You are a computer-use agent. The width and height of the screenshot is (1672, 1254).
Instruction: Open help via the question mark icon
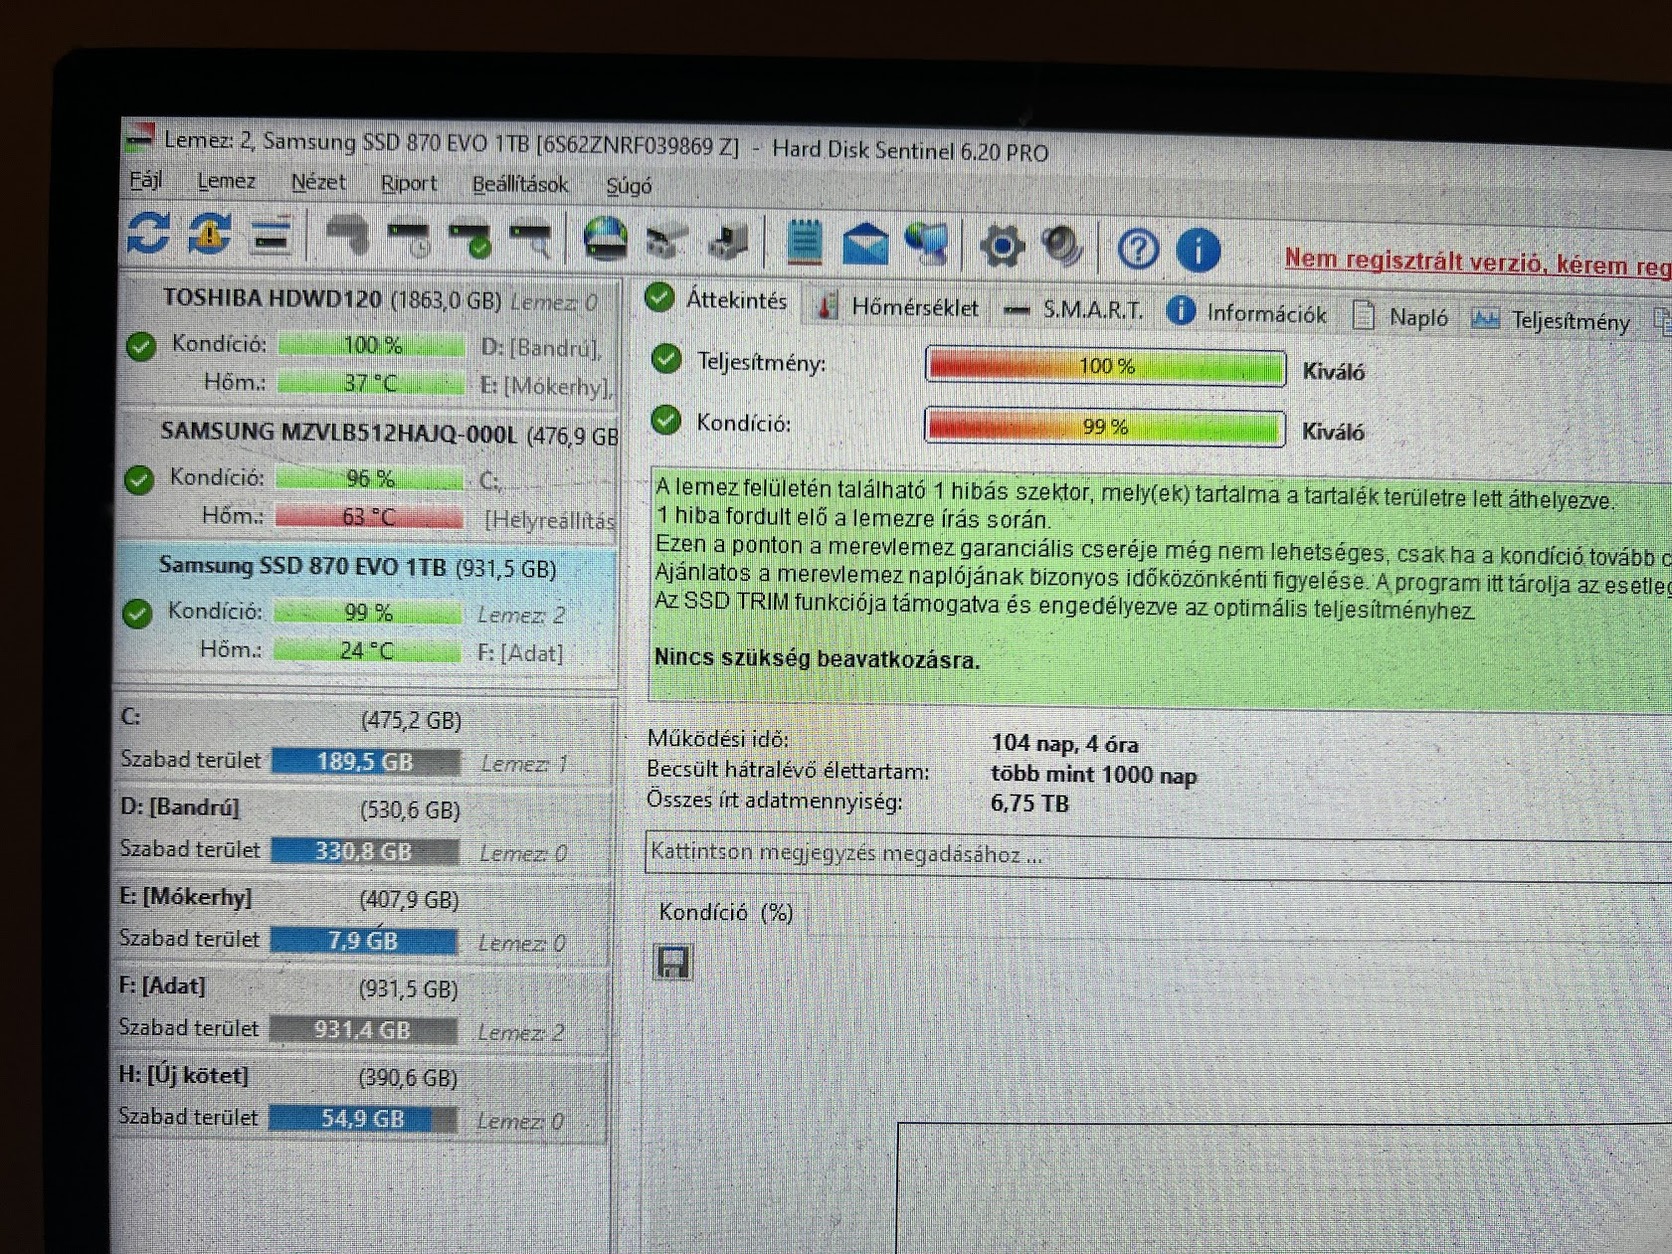[x=1137, y=248]
